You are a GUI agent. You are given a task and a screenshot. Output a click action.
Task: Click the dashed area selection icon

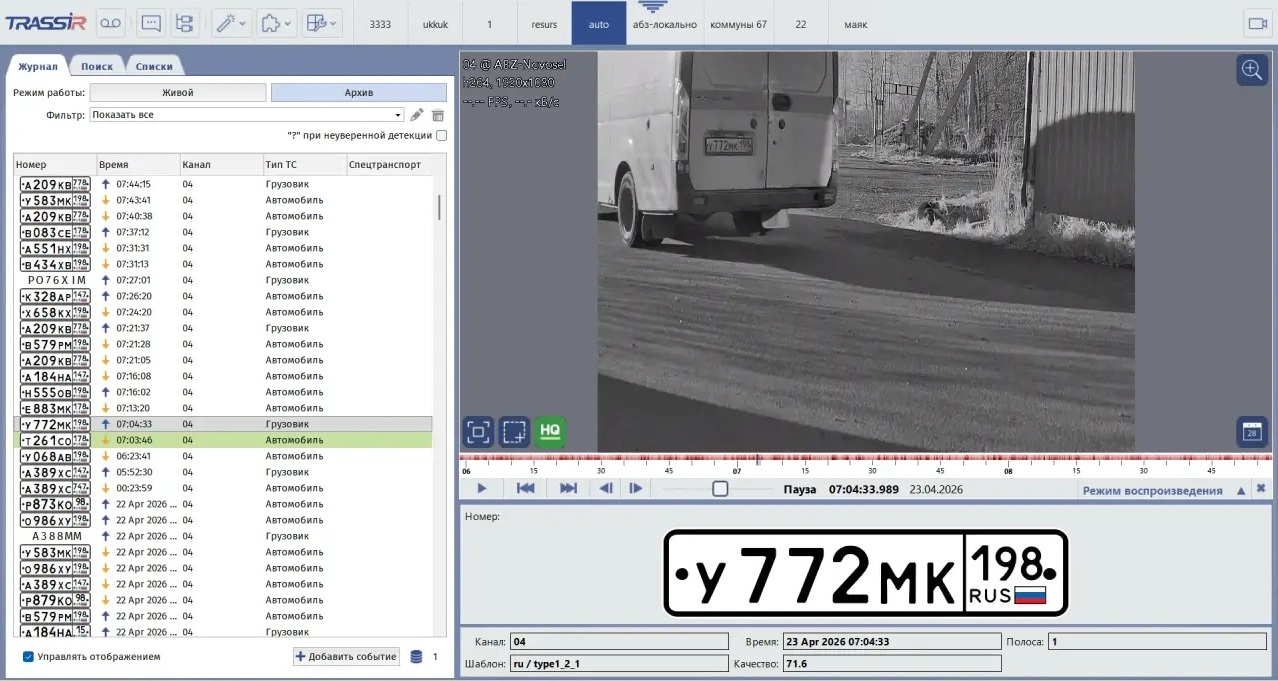[x=514, y=431]
